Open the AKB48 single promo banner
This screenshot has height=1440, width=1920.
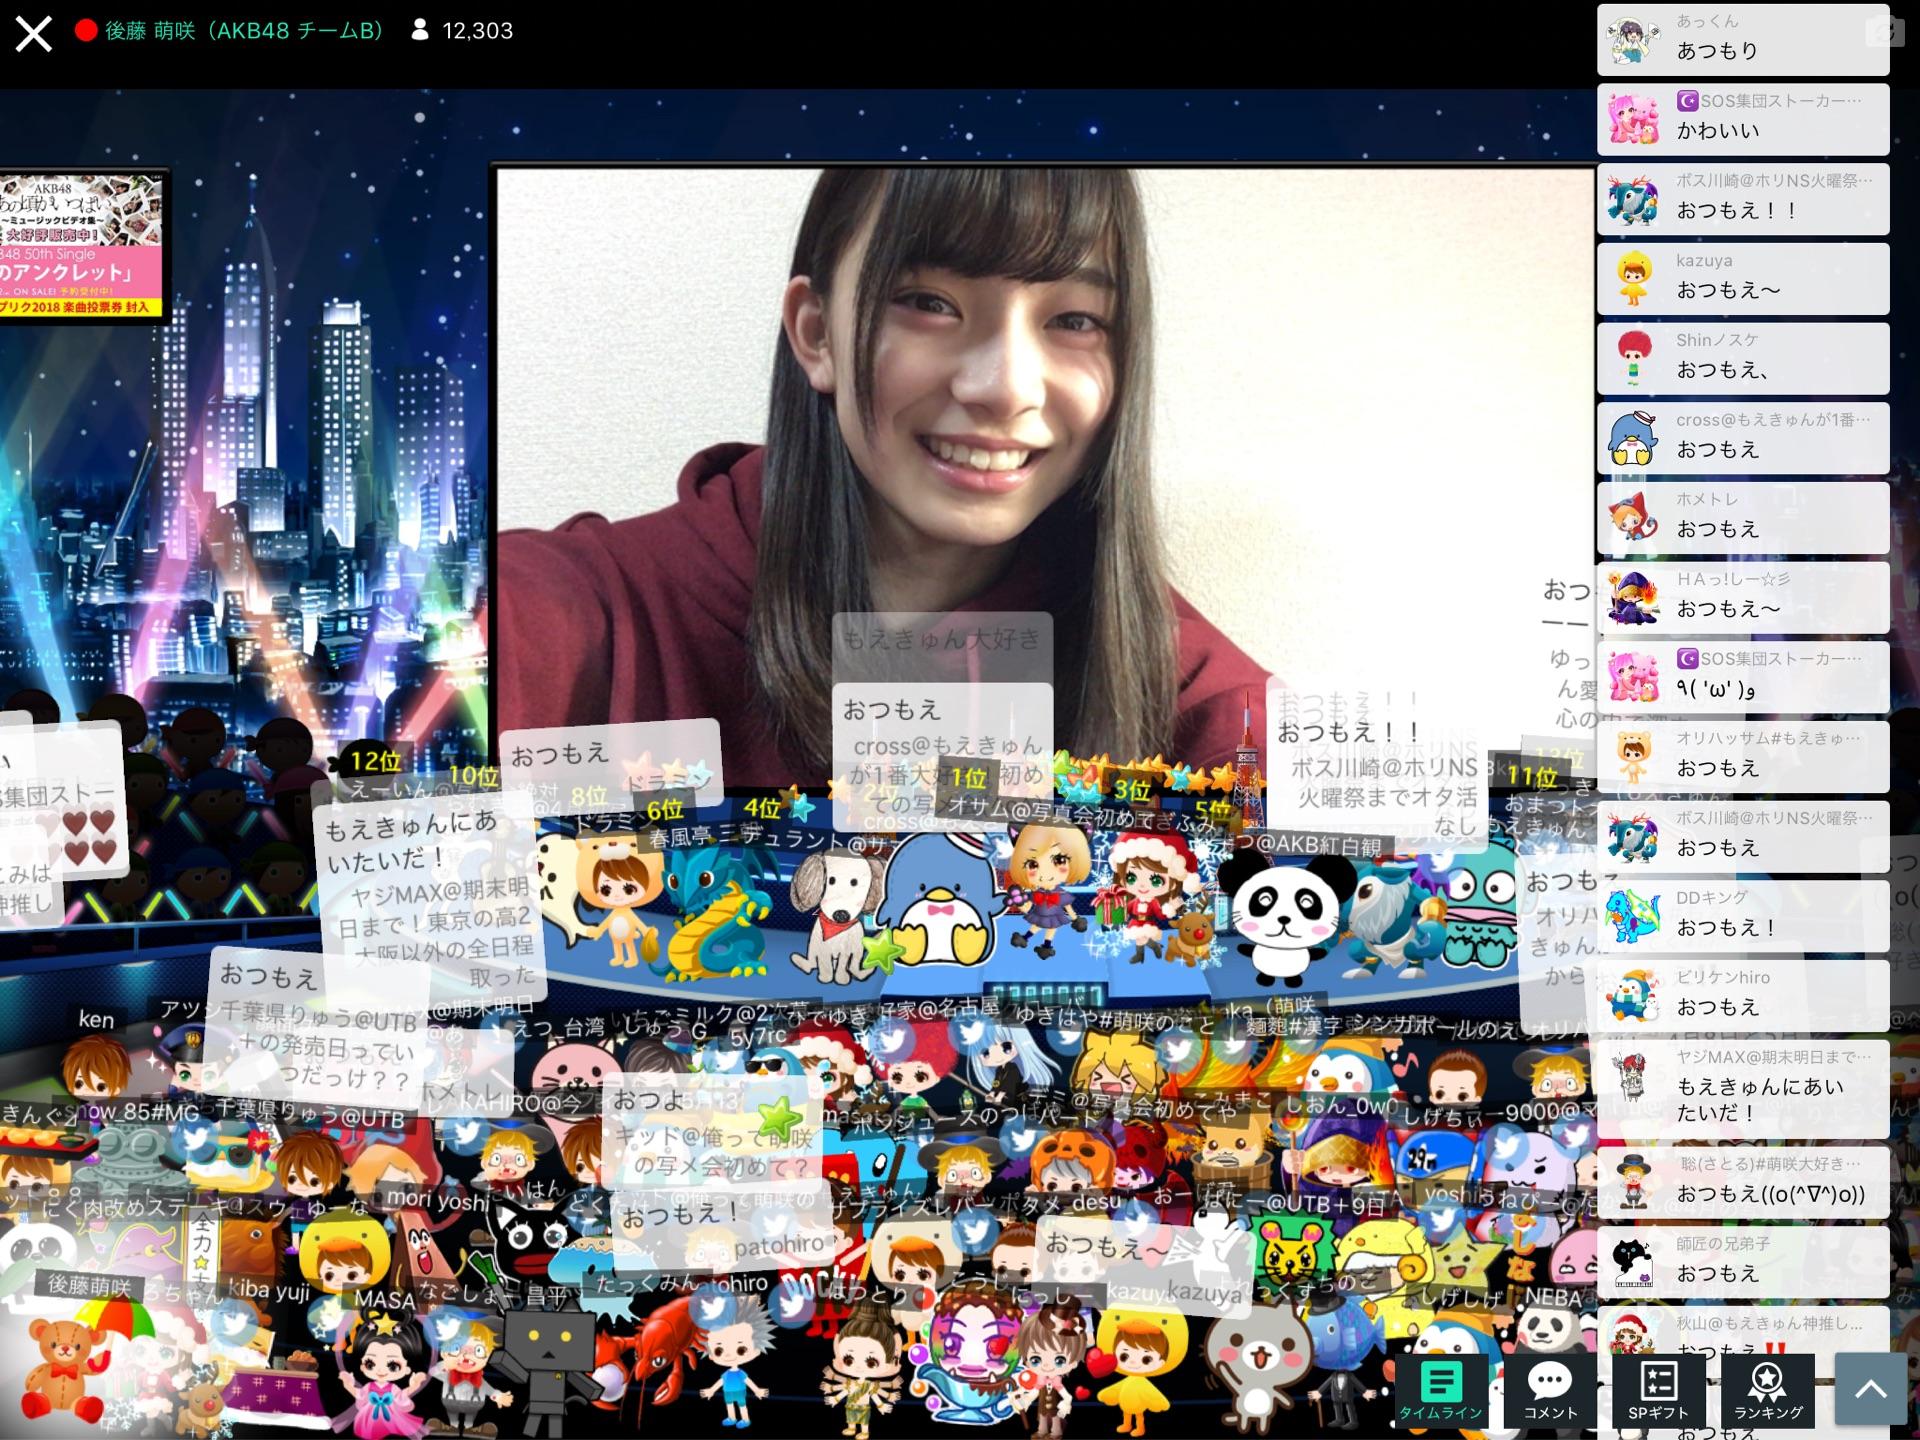80,245
